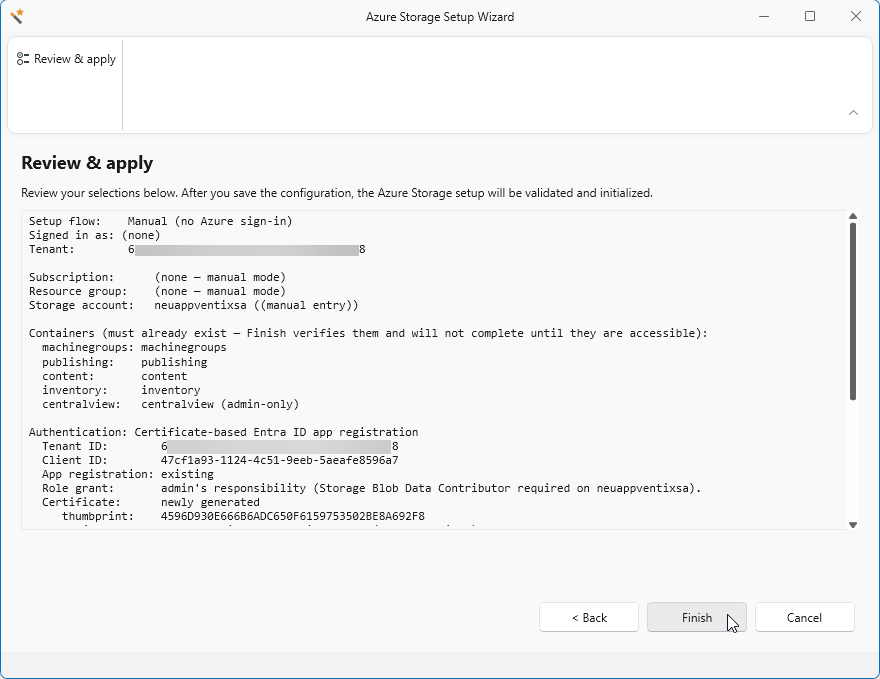Image resolution: width=880 pixels, height=679 pixels.
Task: Close the wizard window
Action: tap(856, 16)
